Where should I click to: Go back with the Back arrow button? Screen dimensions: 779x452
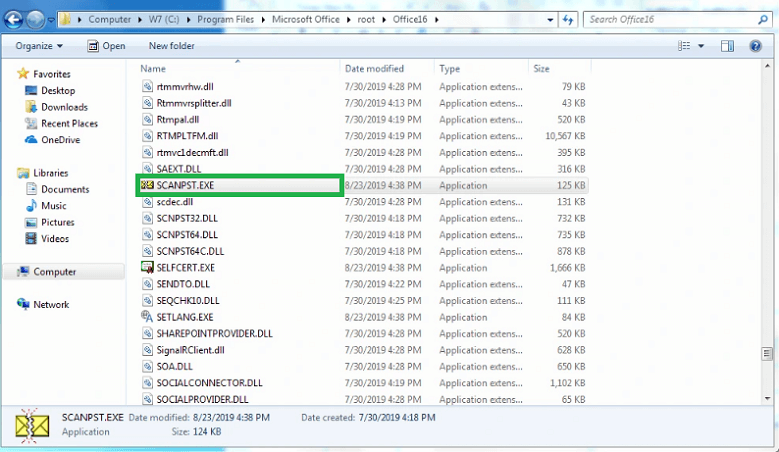(x=13, y=19)
